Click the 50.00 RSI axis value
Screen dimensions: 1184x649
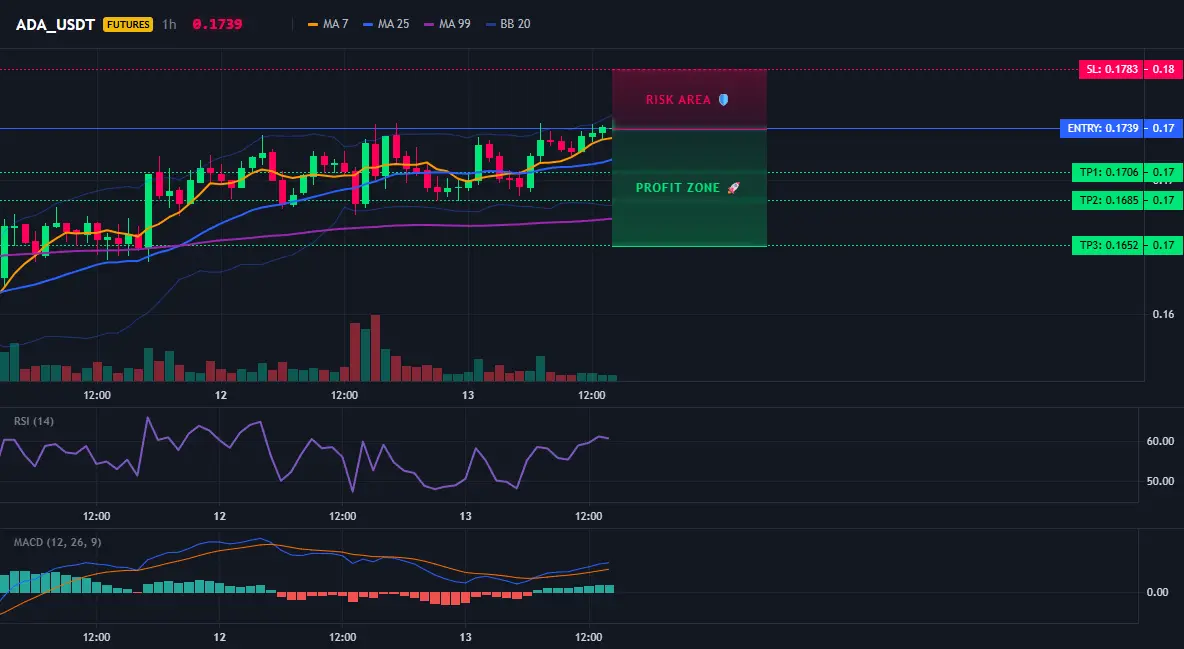(x=1160, y=481)
